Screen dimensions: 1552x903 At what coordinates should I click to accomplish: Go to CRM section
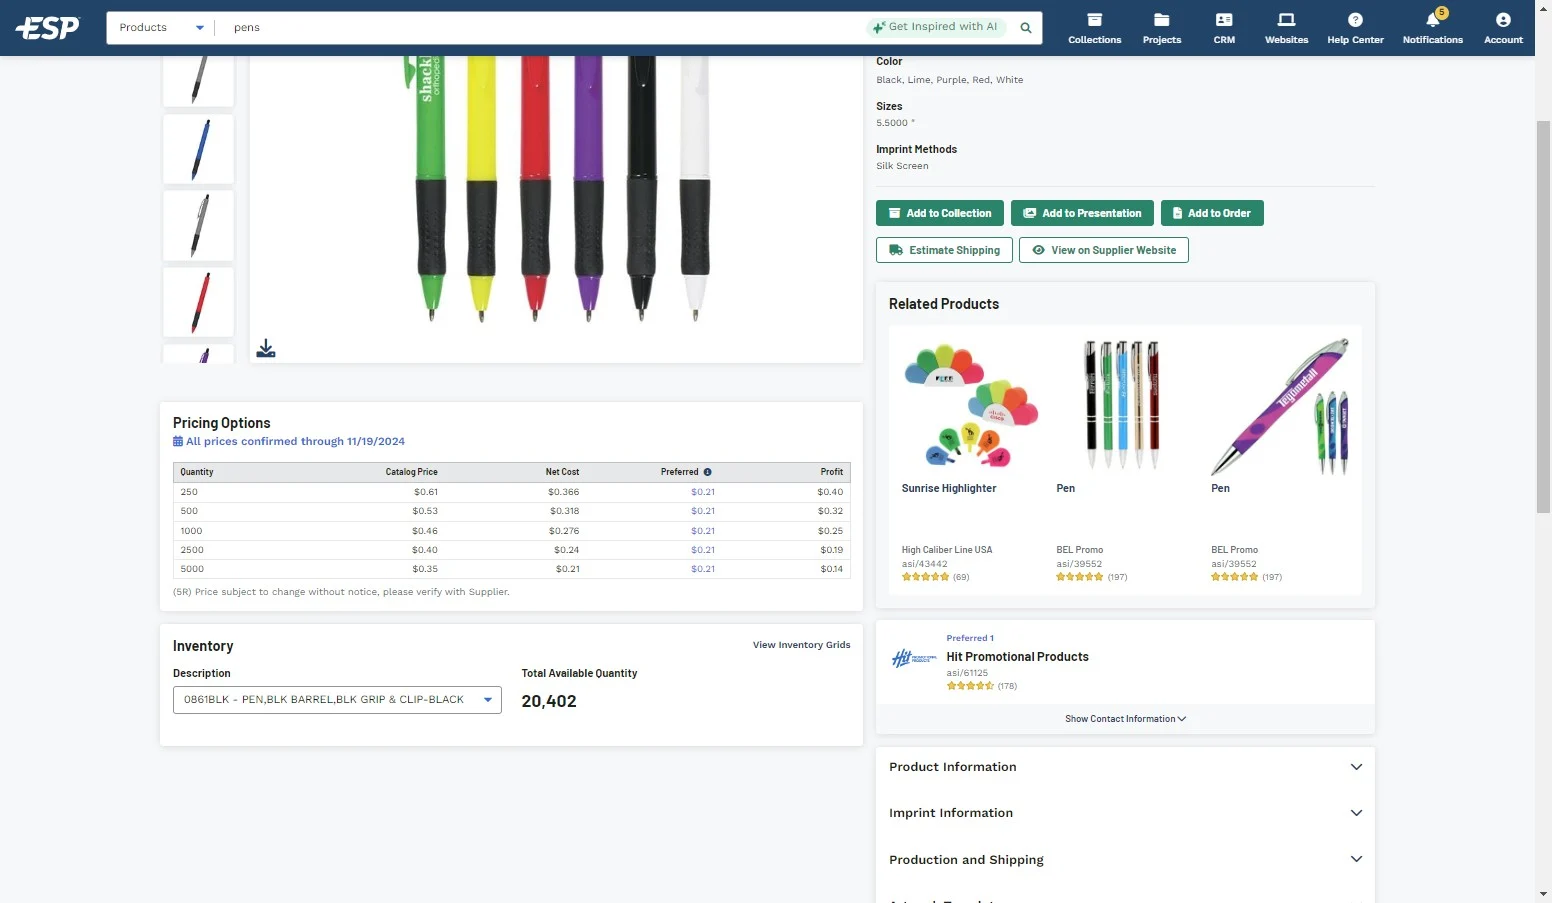[1224, 28]
